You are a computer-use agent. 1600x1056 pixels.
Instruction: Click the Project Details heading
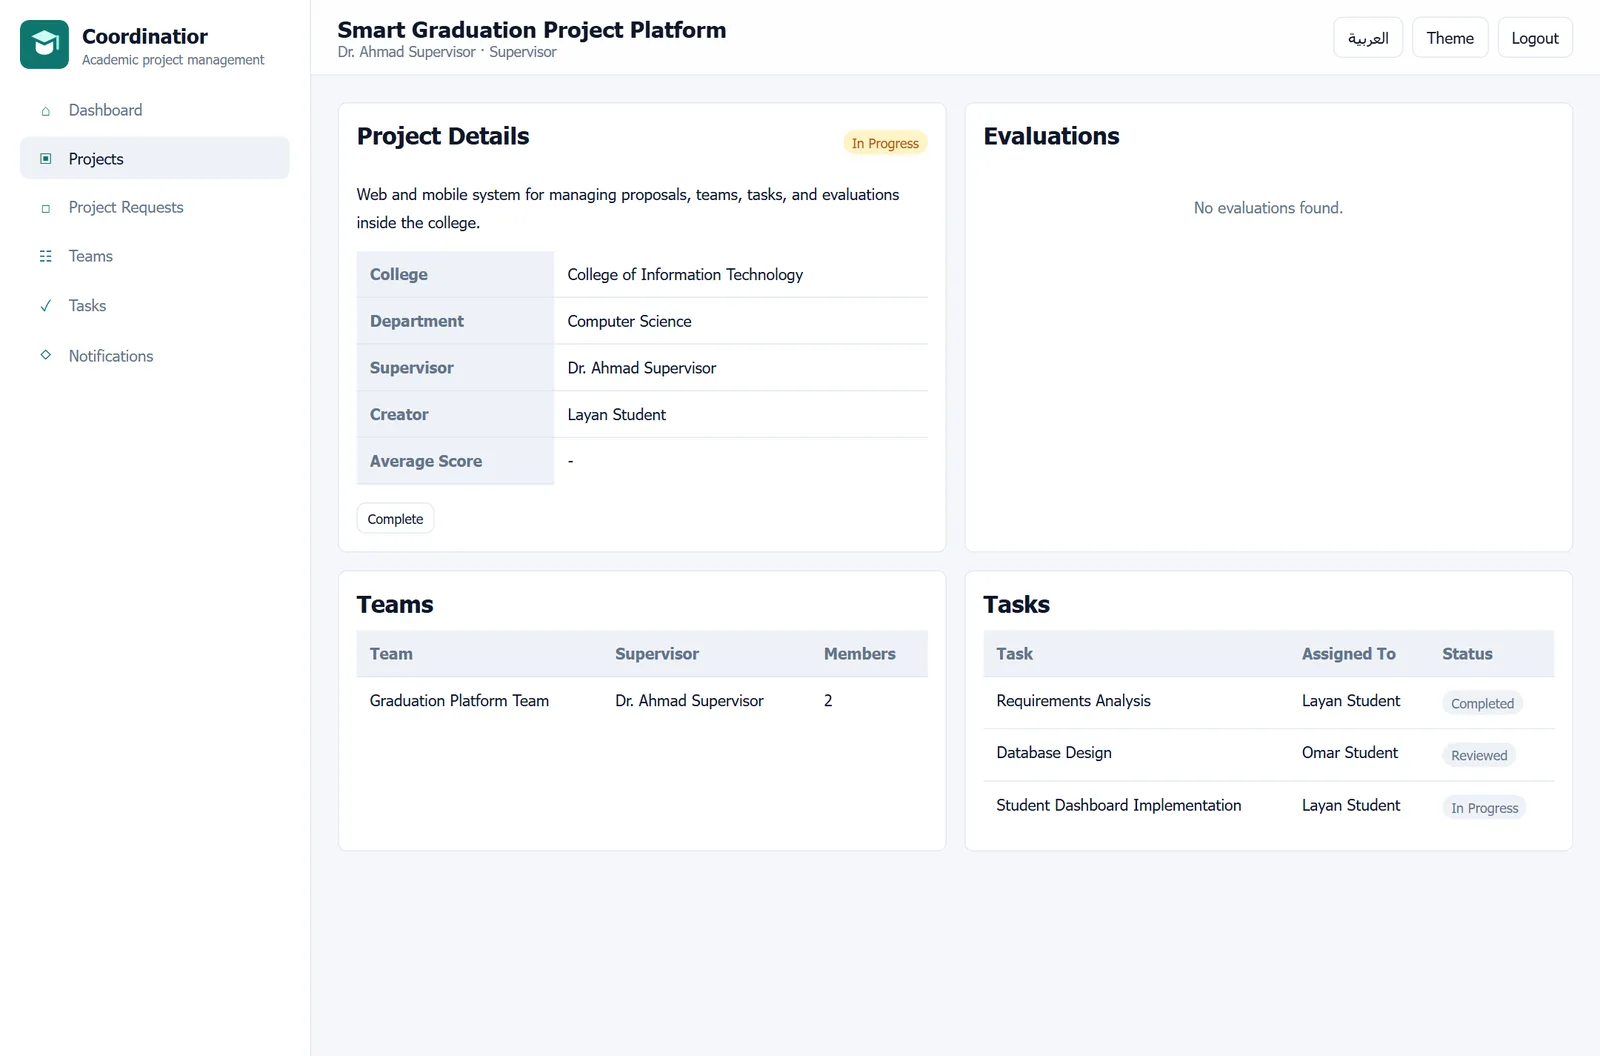pyautogui.click(x=443, y=136)
